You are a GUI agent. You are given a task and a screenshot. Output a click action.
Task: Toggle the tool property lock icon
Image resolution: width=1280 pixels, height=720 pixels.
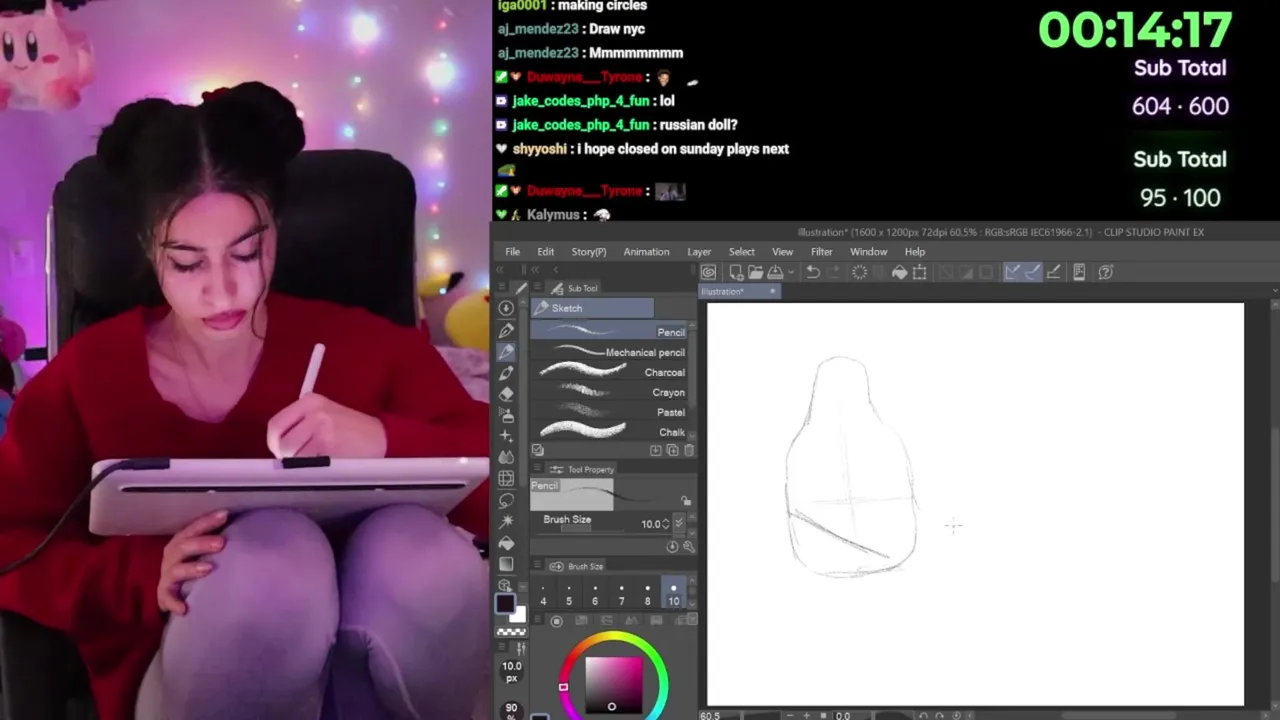click(x=685, y=500)
